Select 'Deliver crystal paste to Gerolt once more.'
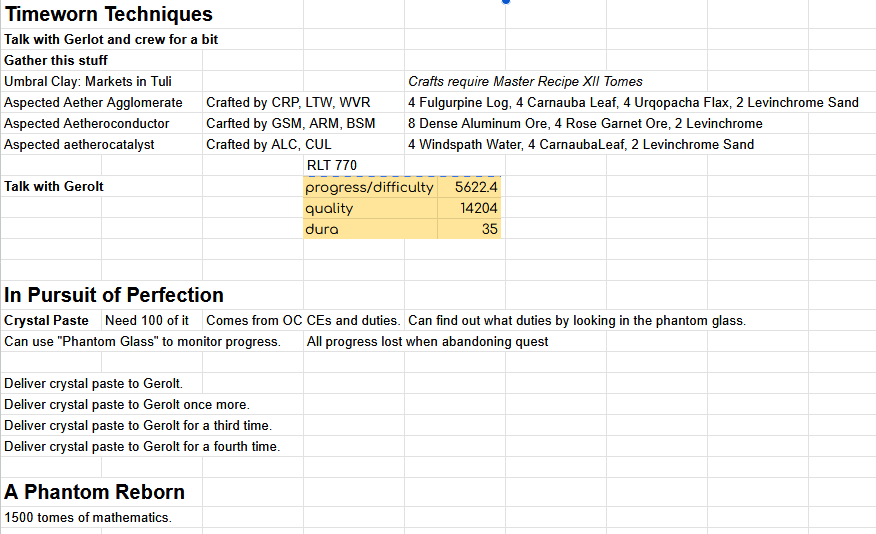This screenshot has width=876, height=534. tap(127, 404)
